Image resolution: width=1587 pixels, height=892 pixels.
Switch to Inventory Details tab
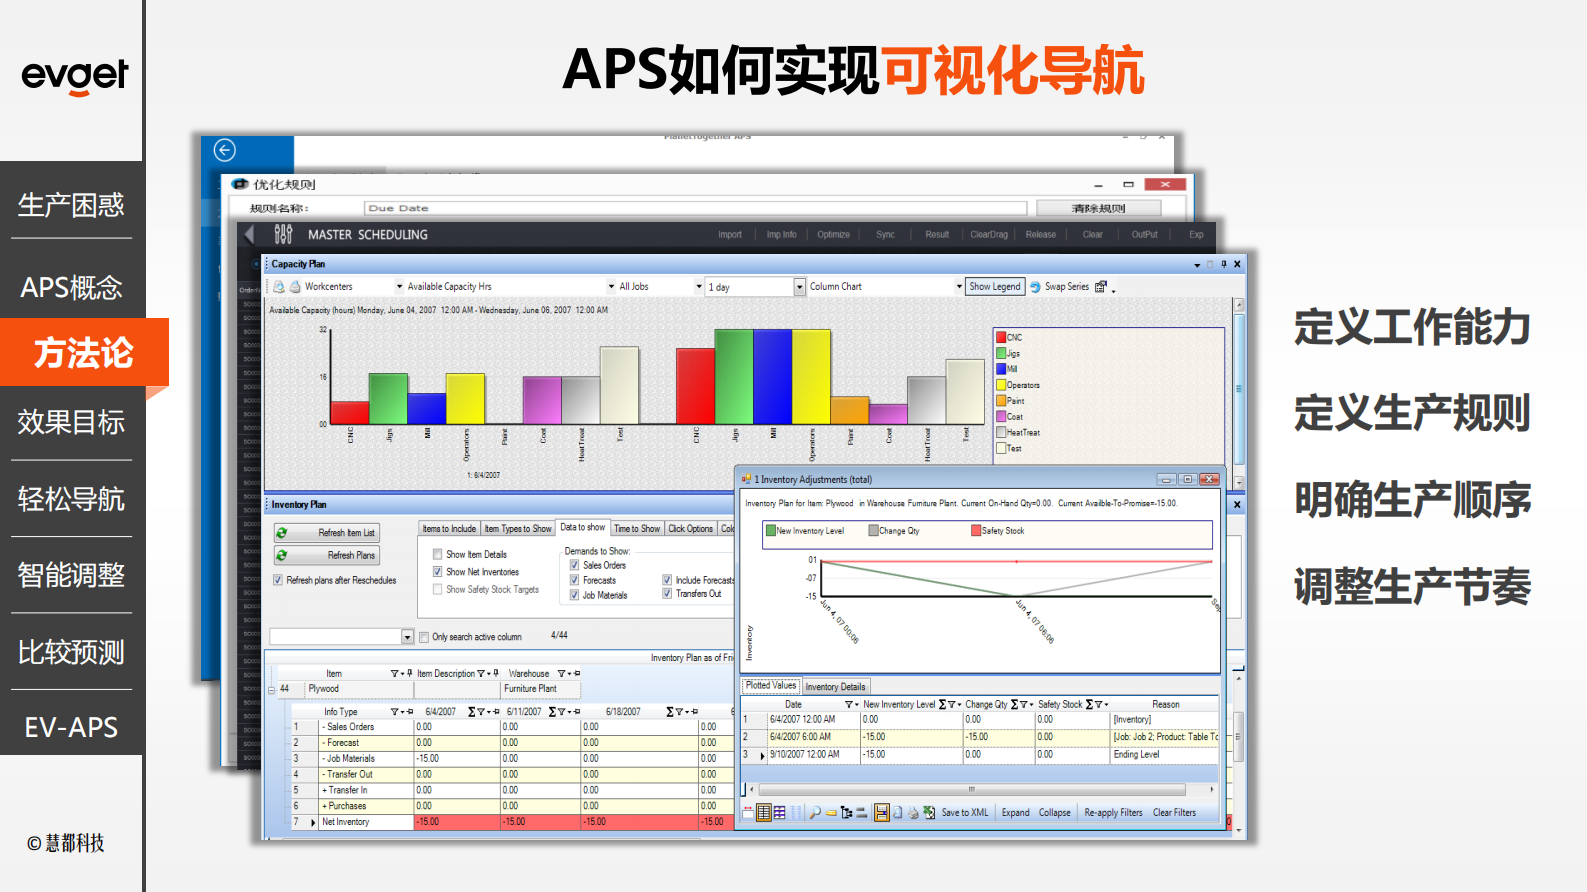click(836, 687)
